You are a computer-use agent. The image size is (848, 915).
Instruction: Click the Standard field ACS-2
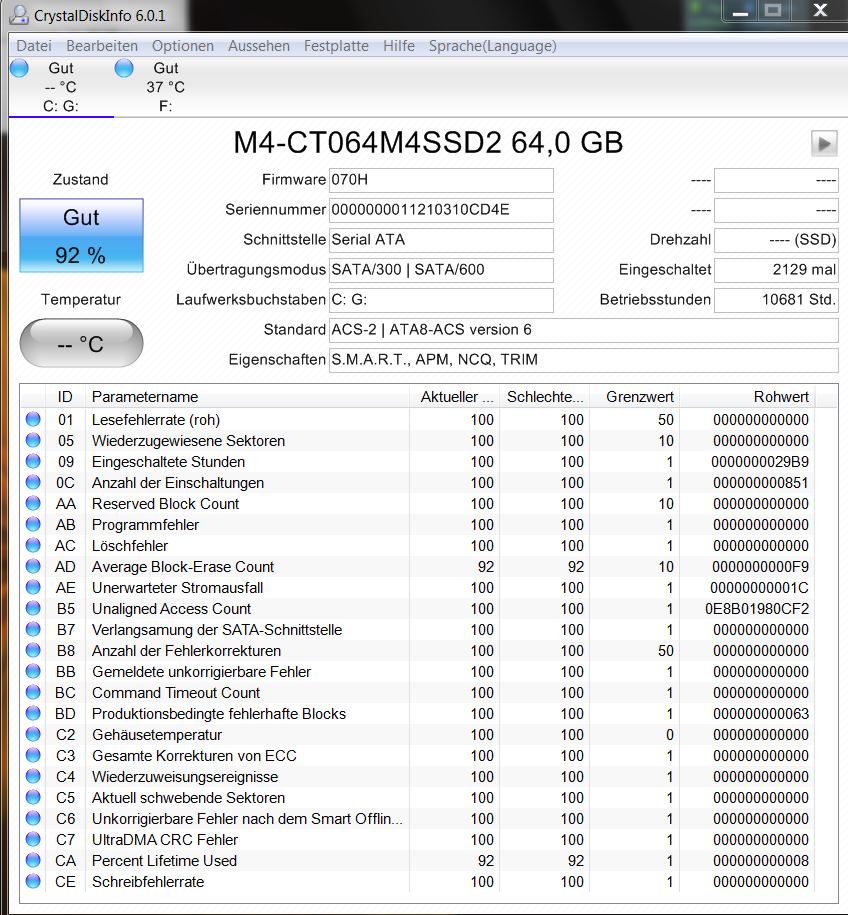584,330
